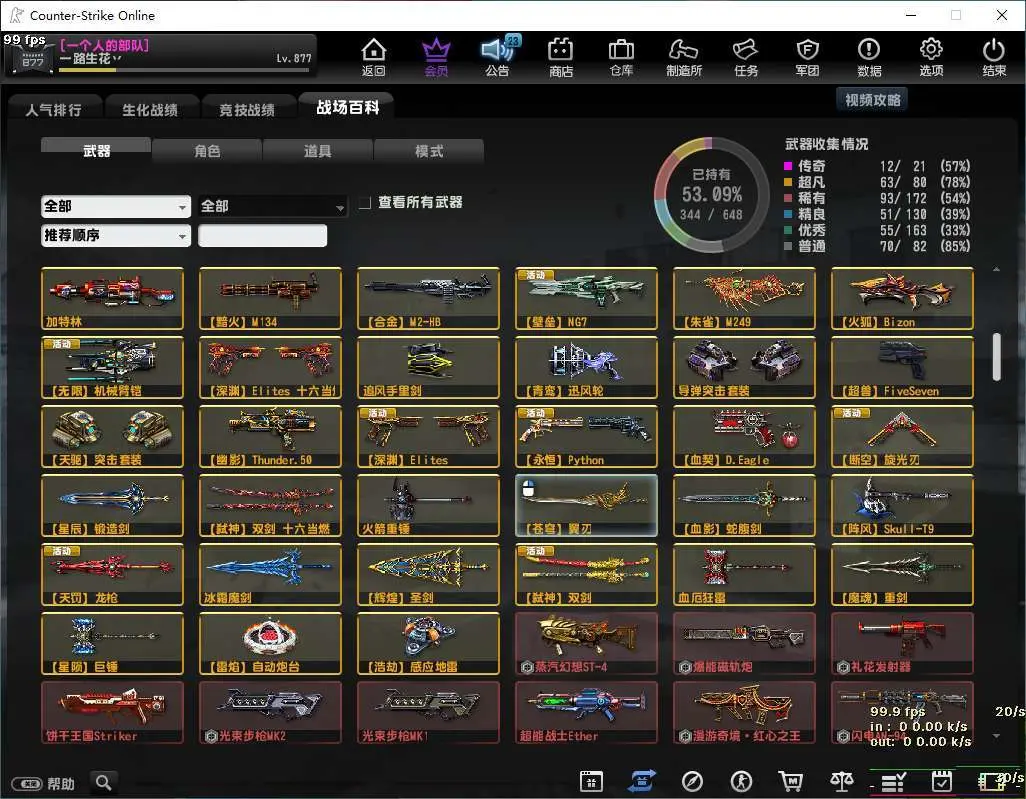Open the 军团 clan shield icon
The height and width of the screenshot is (799, 1026).
[807, 56]
